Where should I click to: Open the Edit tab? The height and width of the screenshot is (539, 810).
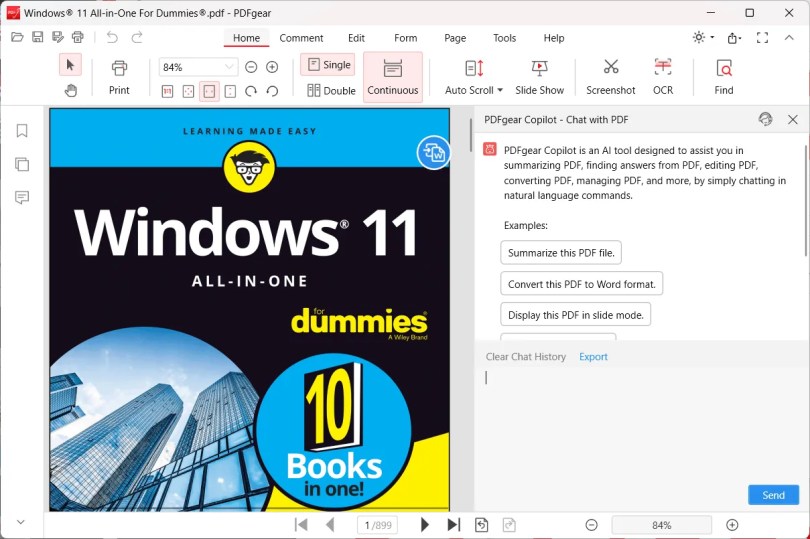click(356, 38)
